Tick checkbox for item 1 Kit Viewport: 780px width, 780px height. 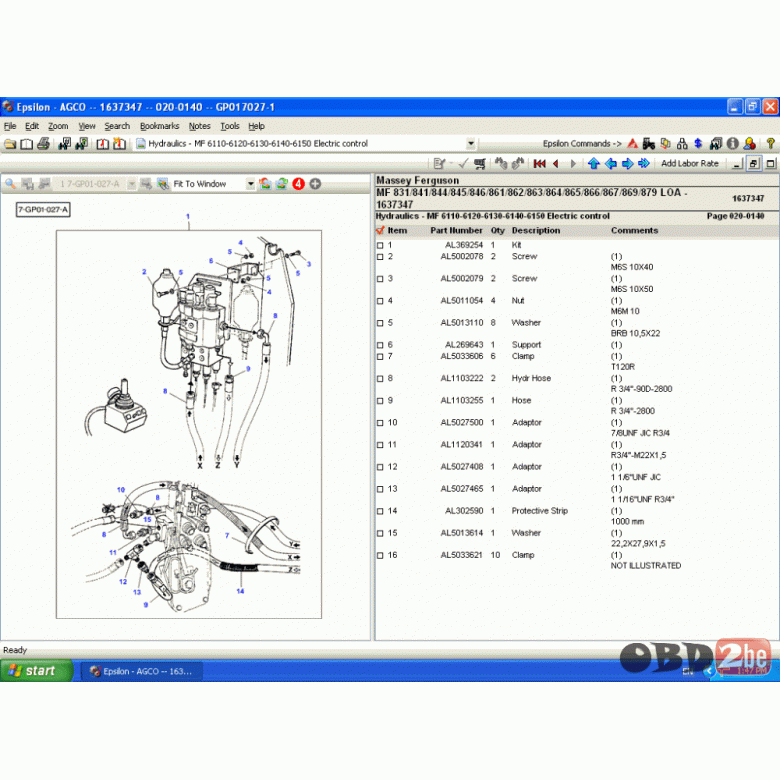click(380, 245)
